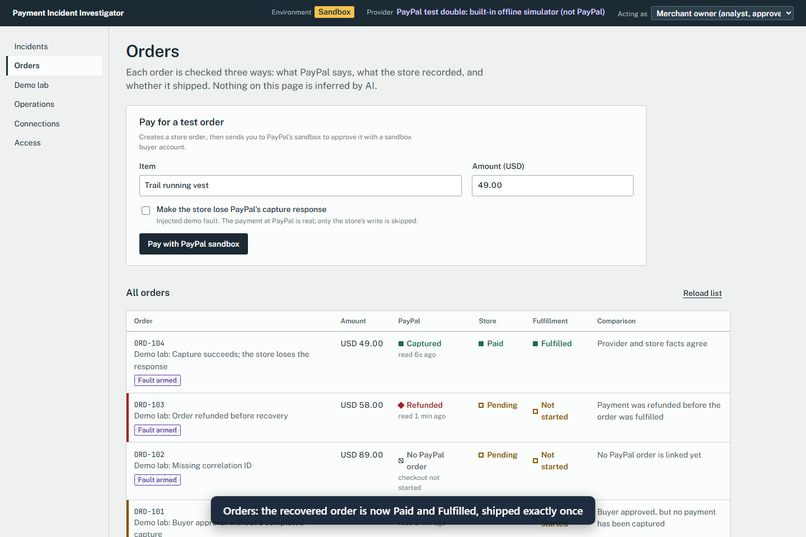Click the All orders heading
Screen dimensions: 806x537
[x=148, y=292]
